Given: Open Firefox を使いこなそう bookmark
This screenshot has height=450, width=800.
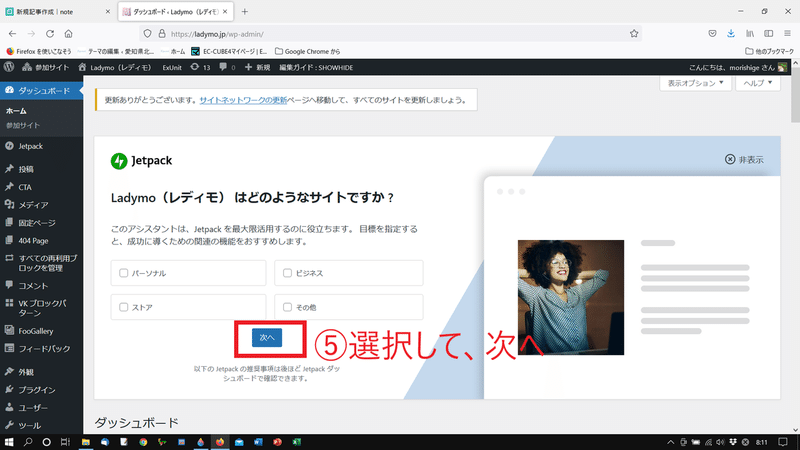Looking at the screenshot, I should tap(39, 51).
